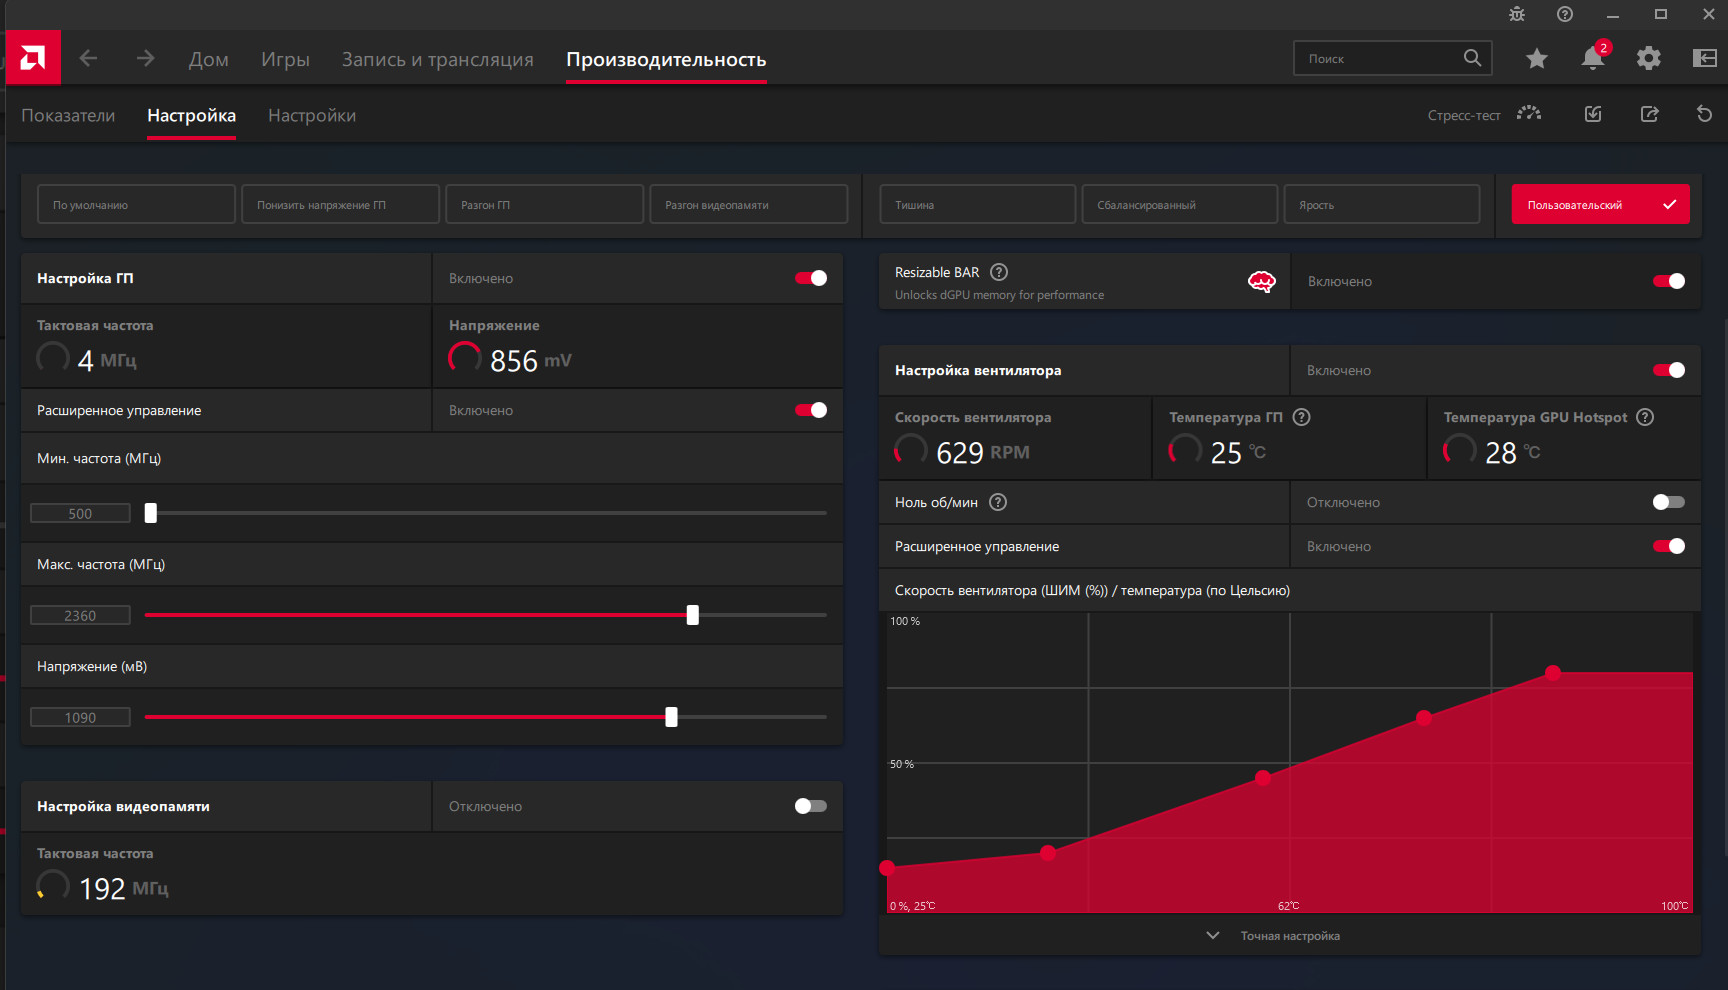Screen dimensions: 1728x990
Task: Go back with the left arrow
Action: (x=88, y=58)
